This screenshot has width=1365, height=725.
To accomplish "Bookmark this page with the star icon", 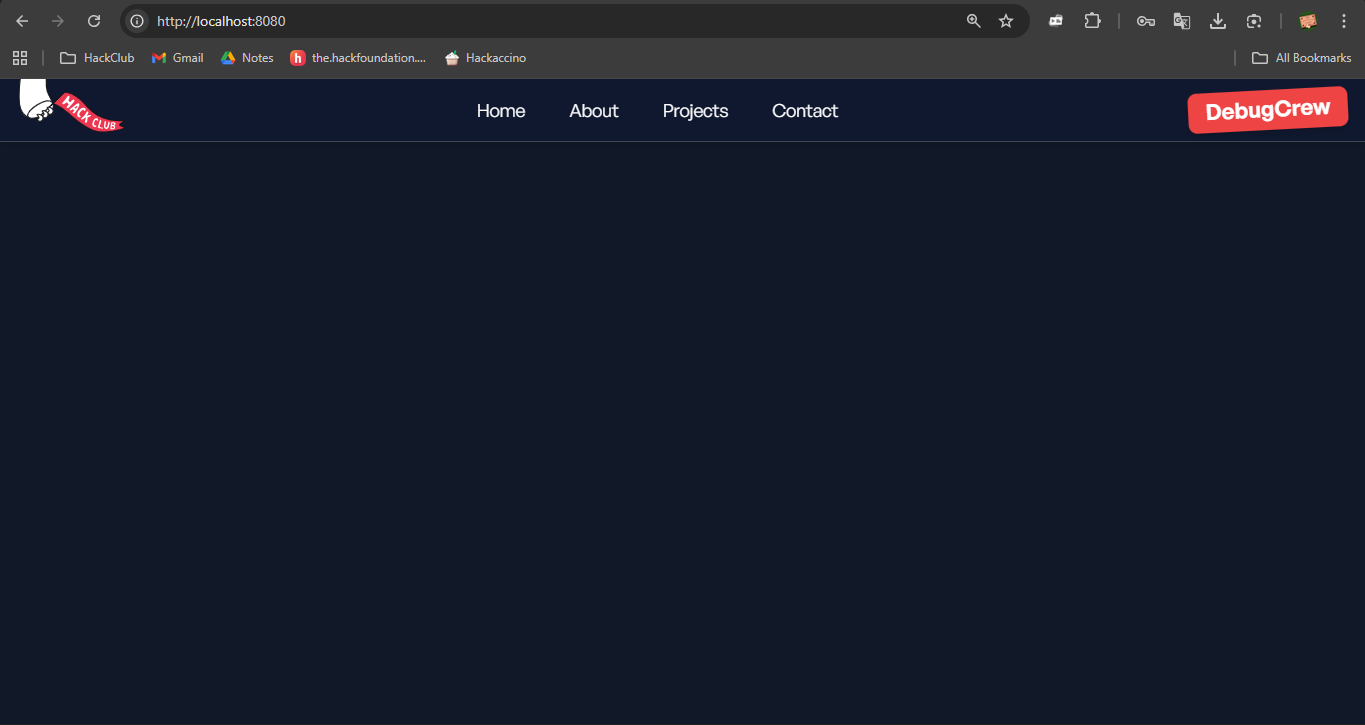I will pyautogui.click(x=1006, y=21).
